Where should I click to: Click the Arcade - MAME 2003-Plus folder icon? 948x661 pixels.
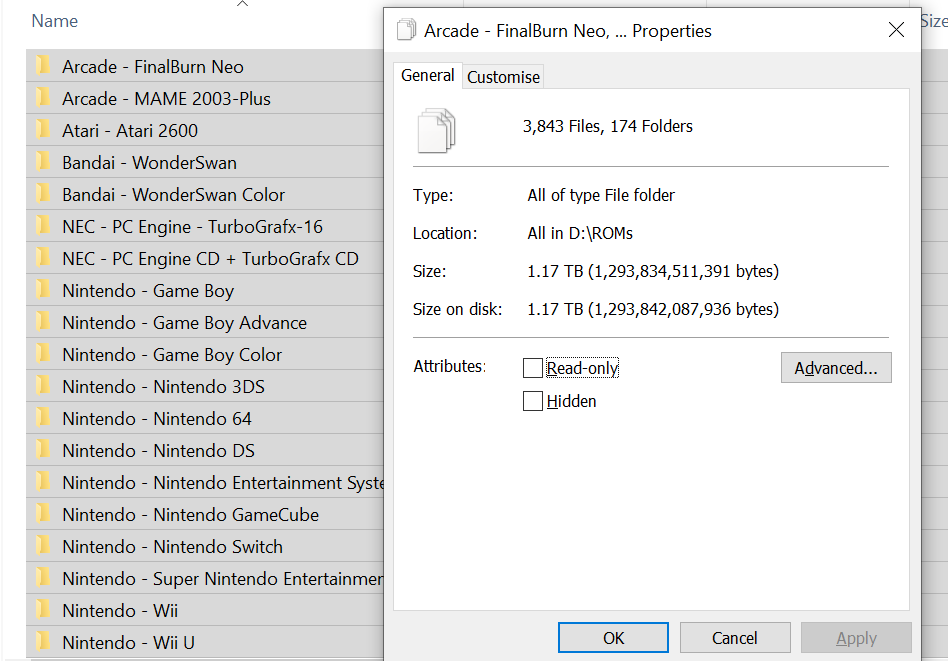click(x=43, y=97)
